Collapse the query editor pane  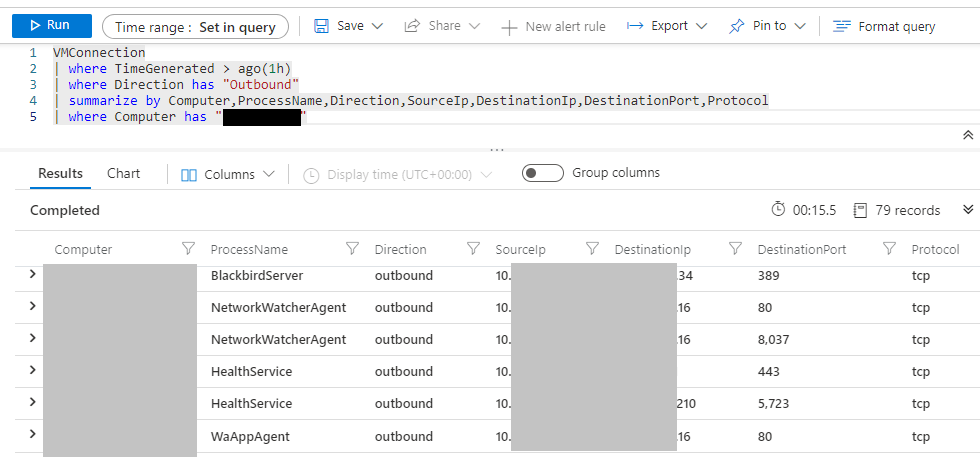(x=967, y=135)
